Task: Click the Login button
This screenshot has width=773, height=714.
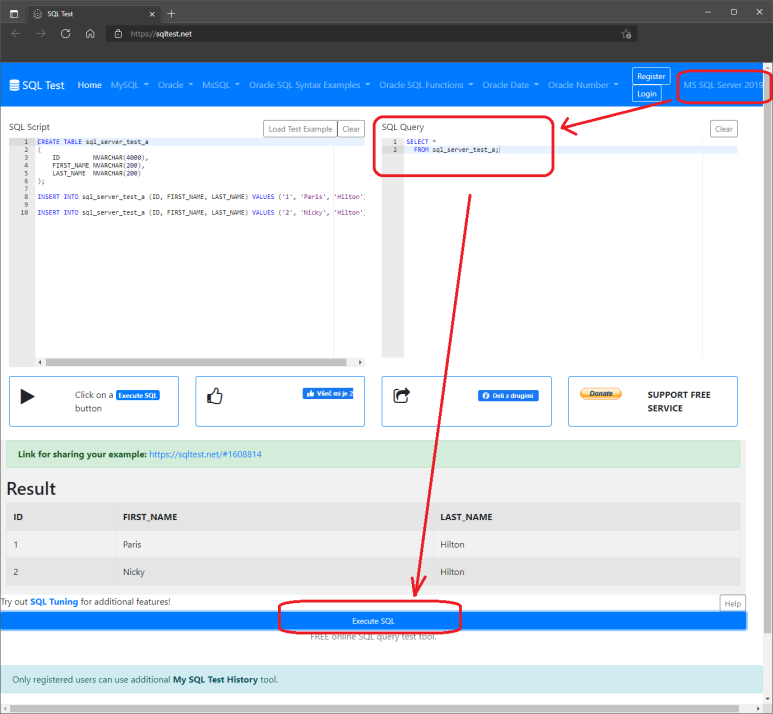Action: pos(647,93)
